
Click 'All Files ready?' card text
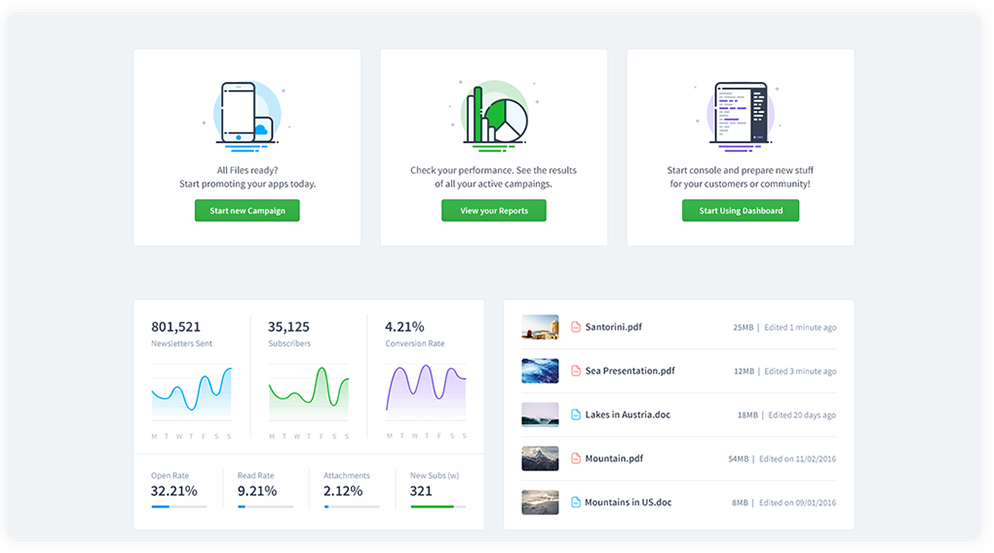tap(247, 170)
